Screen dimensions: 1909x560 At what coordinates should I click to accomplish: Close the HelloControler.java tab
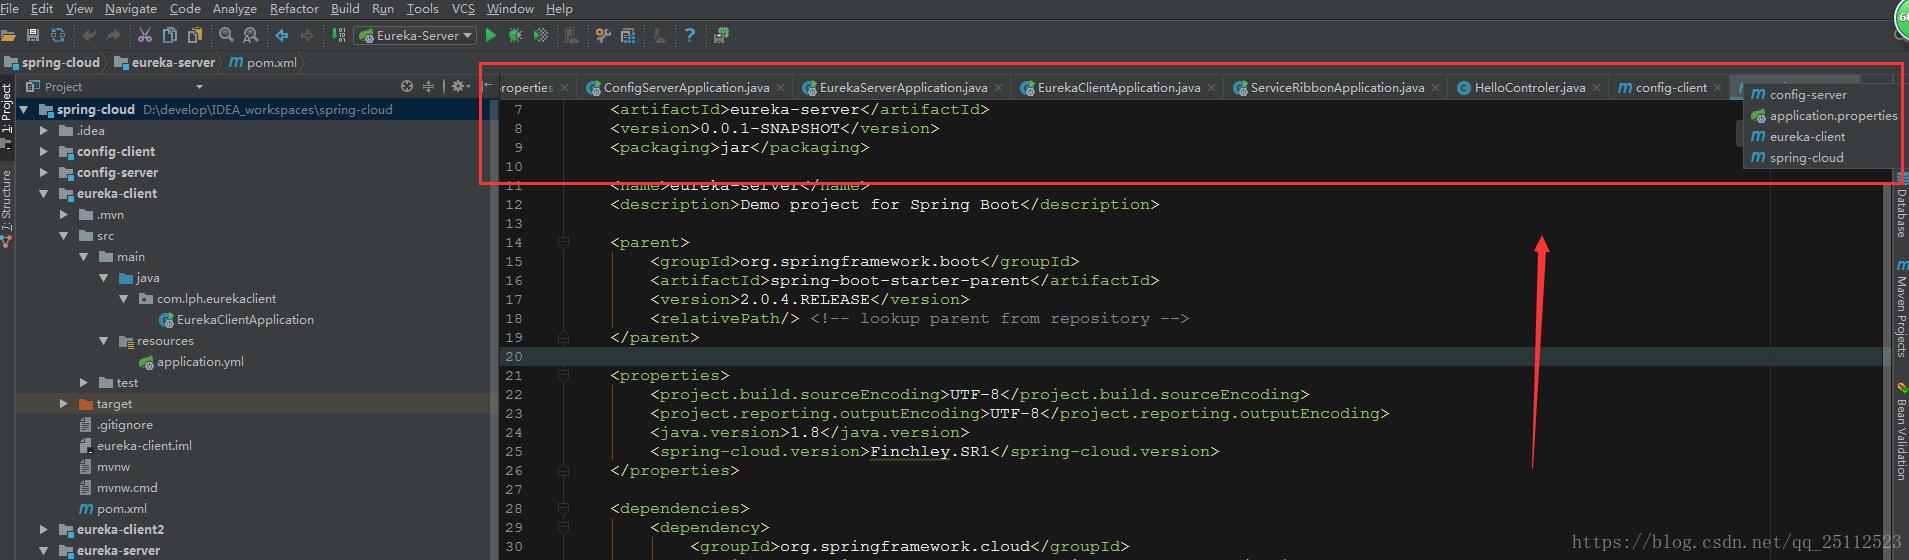click(x=1596, y=88)
